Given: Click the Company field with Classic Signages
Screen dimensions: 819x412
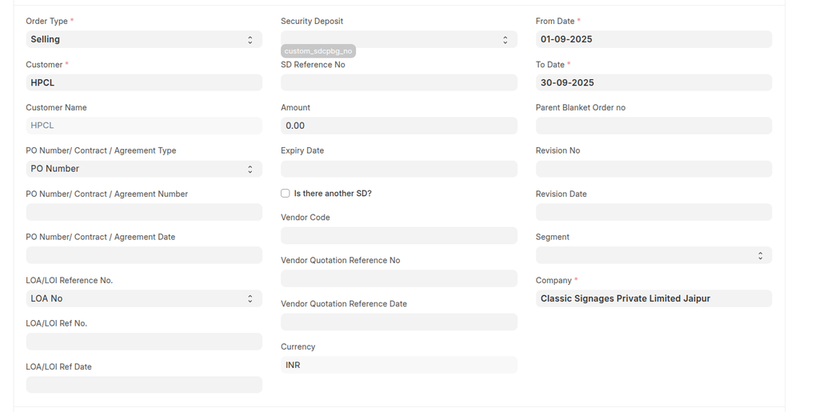Looking at the screenshot, I should (x=653, y=298).
